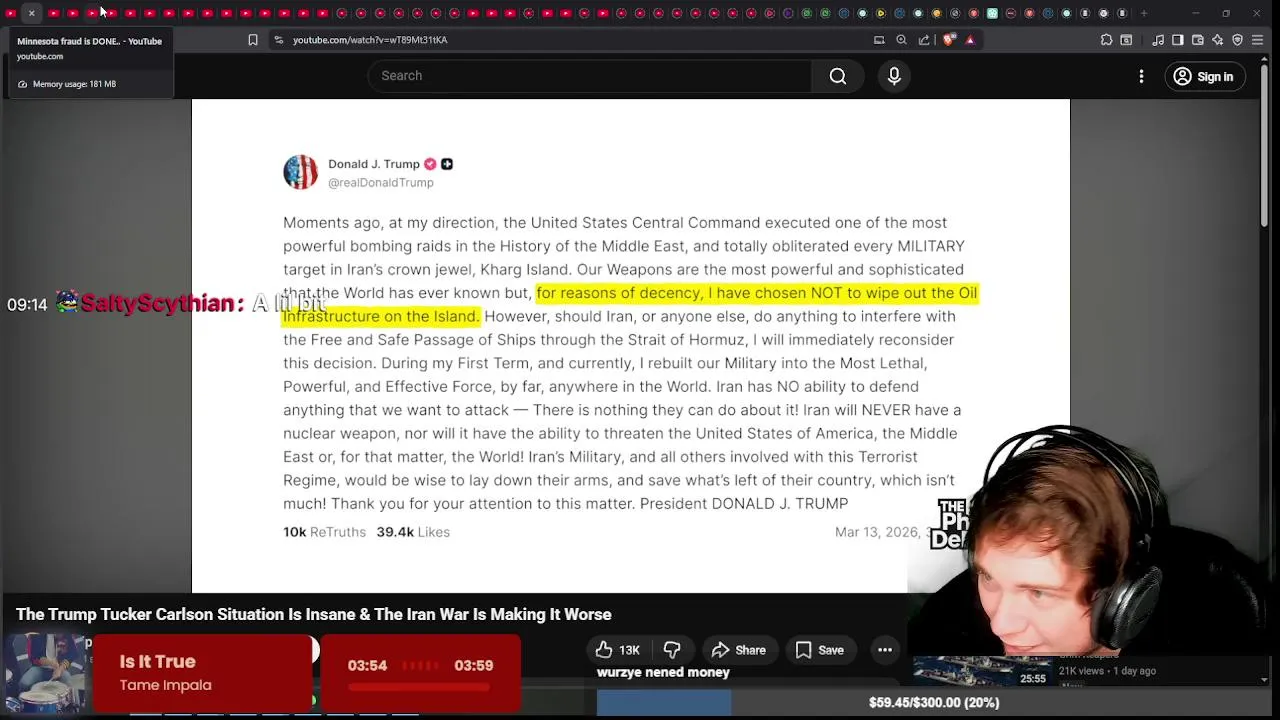
Task: Click the Donald J. Trump profile avatar
Action: pos(300,172)
